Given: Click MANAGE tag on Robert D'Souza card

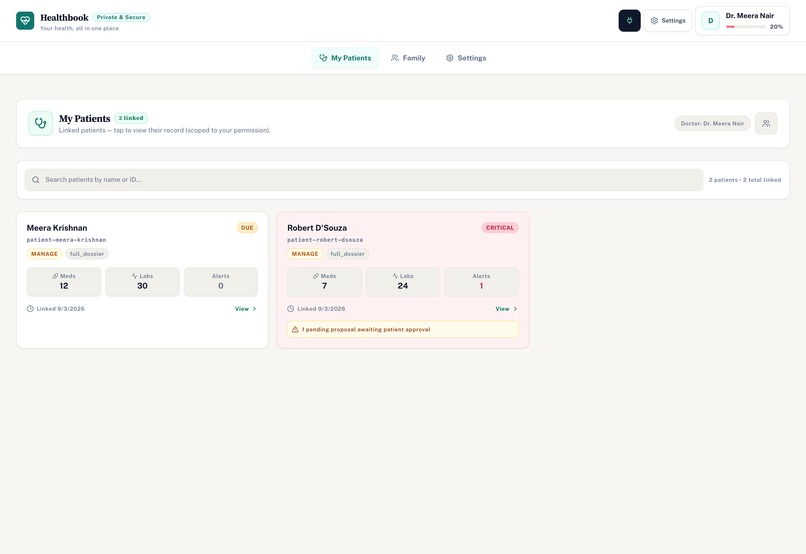Looking at the screenshot, I should (x=305, y=254).
